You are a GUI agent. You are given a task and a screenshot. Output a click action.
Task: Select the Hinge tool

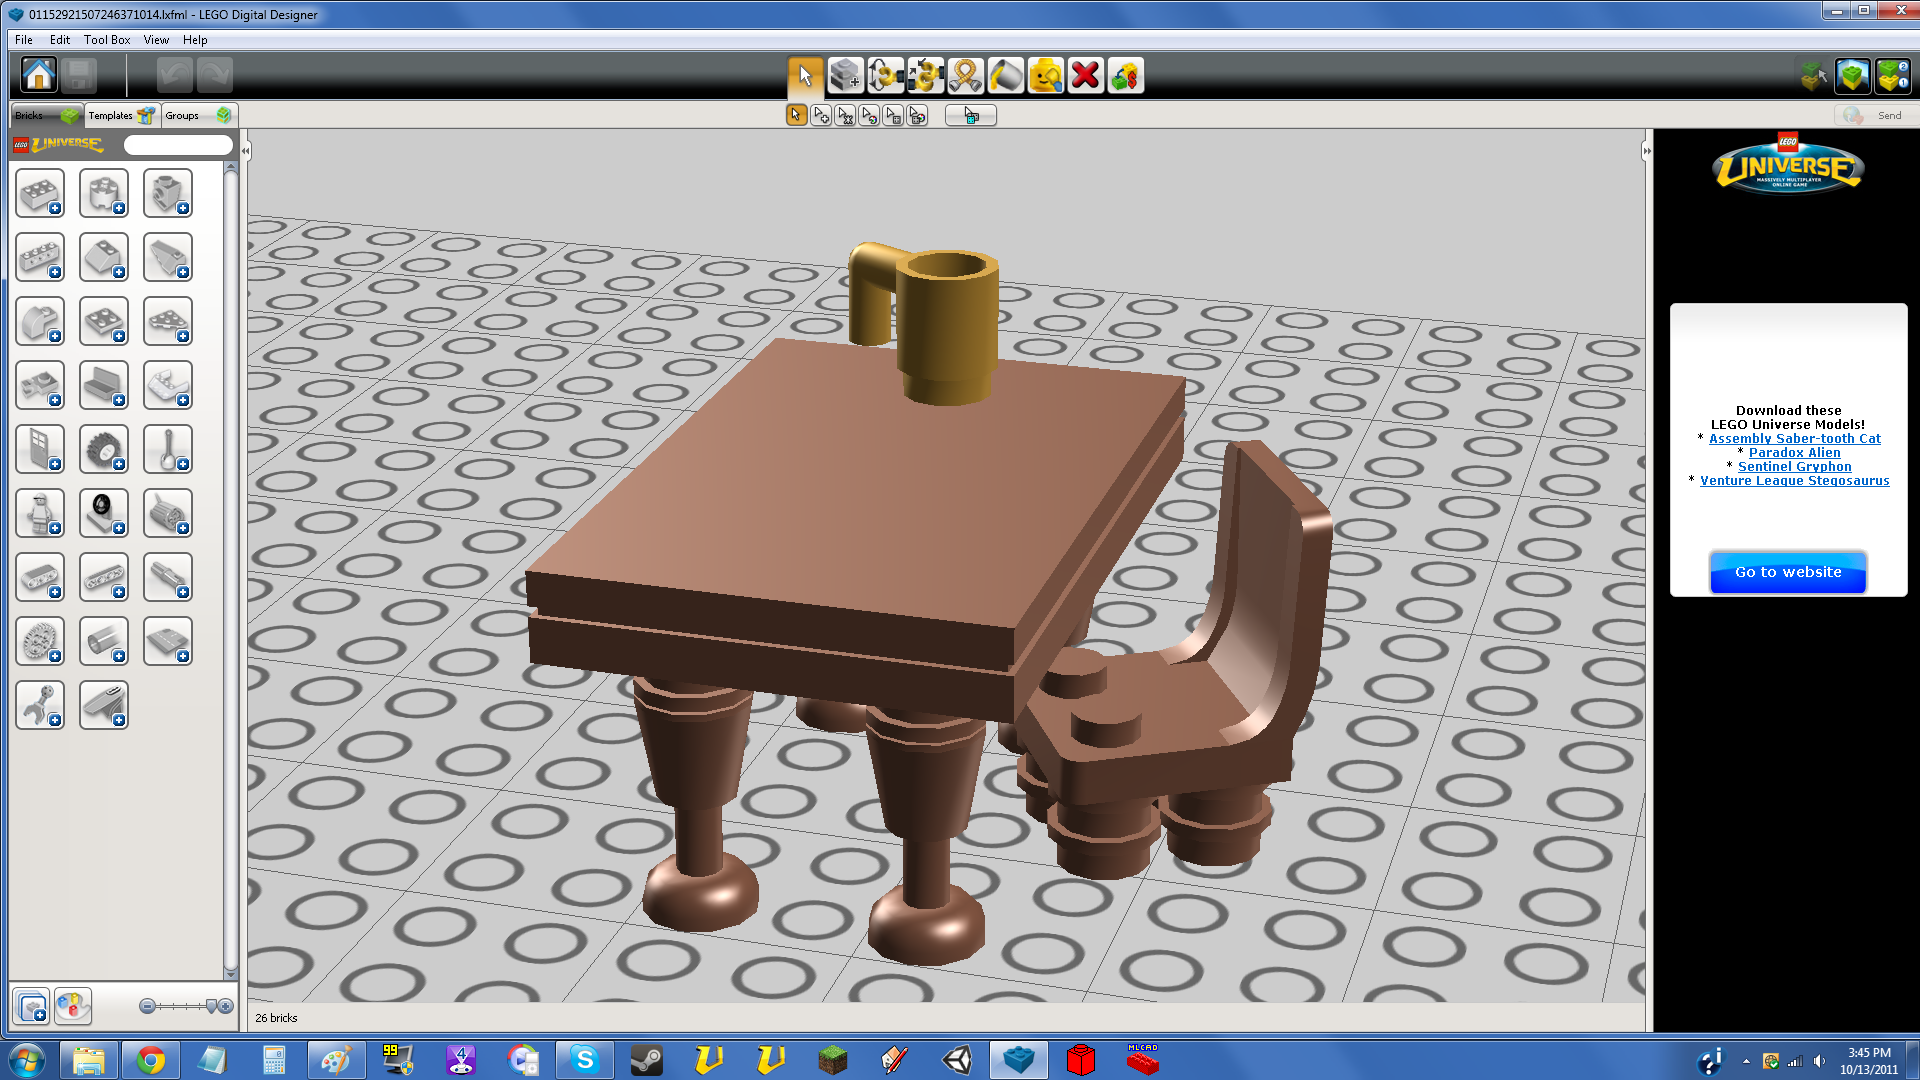[x=885, y=76]
